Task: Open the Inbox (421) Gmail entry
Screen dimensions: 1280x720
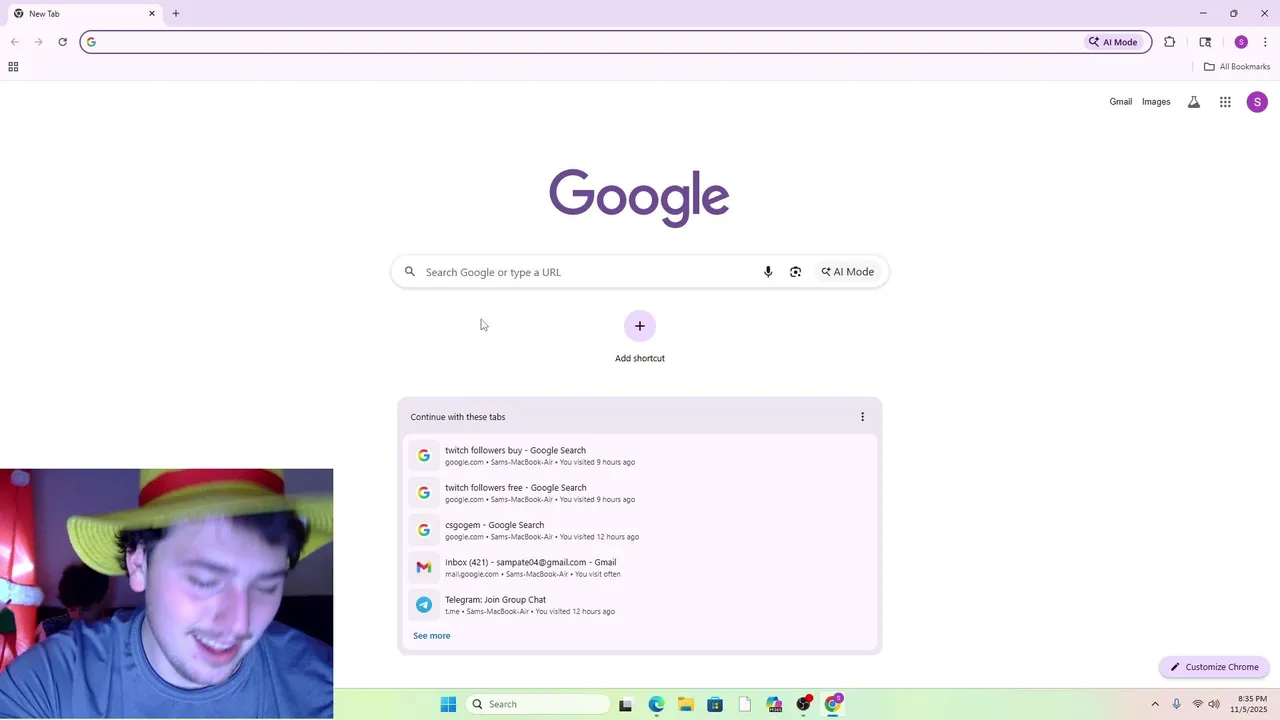Action: pyautogui.click(x=640, y=568)
